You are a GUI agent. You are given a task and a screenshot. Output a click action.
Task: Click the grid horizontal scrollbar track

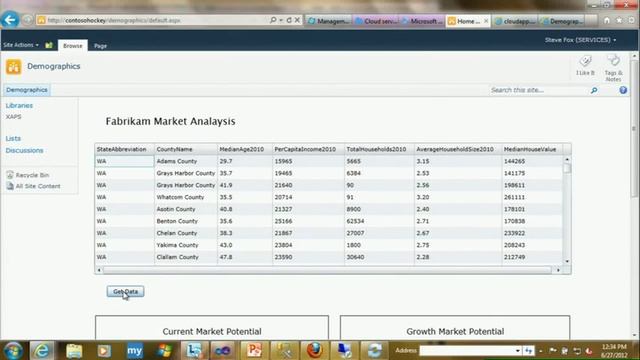coord(328,270)
